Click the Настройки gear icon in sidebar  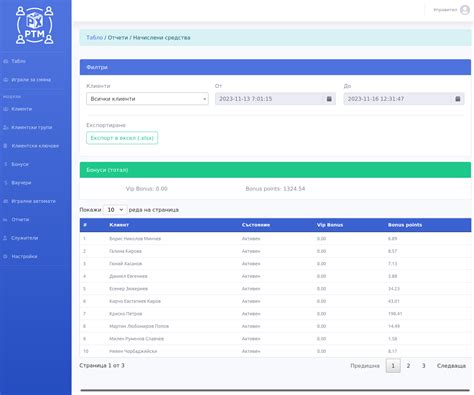6,256
